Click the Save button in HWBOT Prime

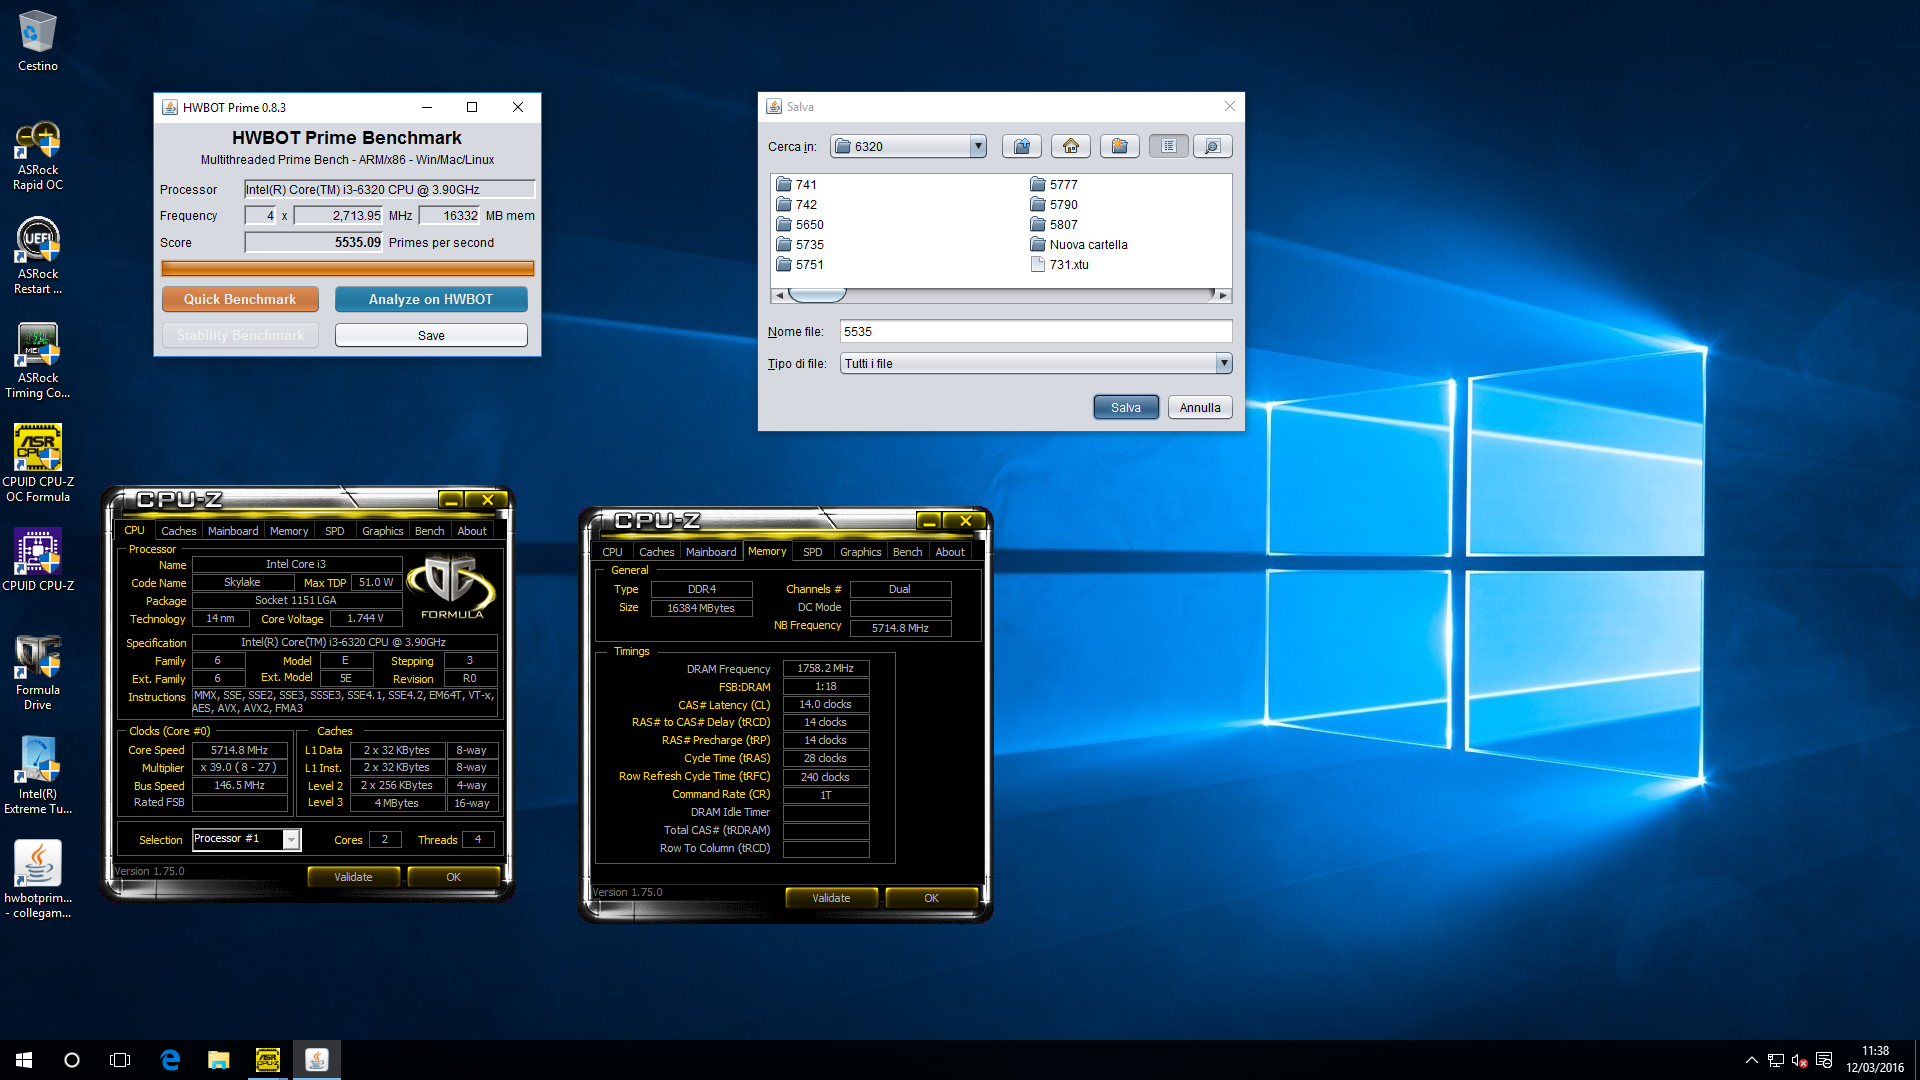(431, 335)
